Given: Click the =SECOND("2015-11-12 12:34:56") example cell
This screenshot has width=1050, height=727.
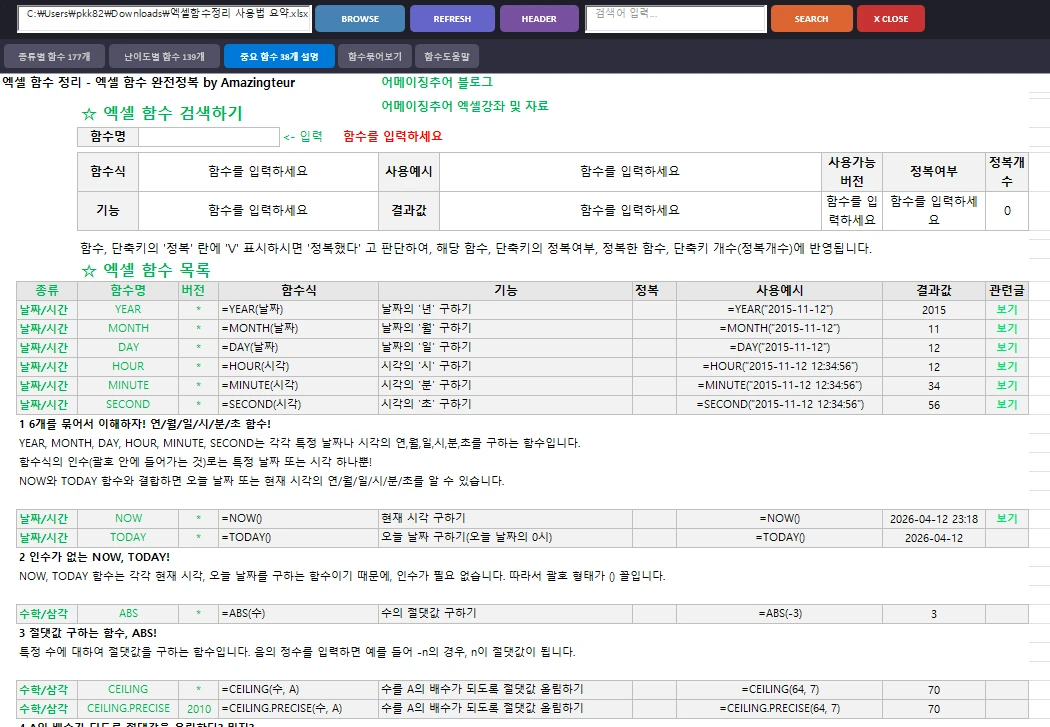Looking at the screenshot, I should click(779, 404).
